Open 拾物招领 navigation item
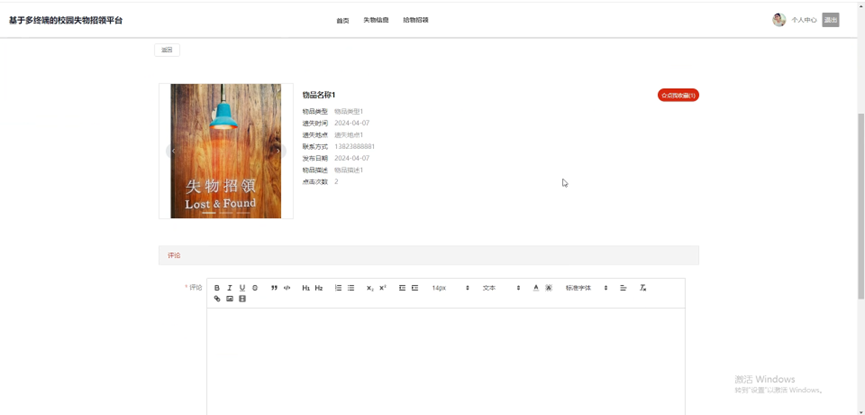865x415 pixels. click(416, 20)
